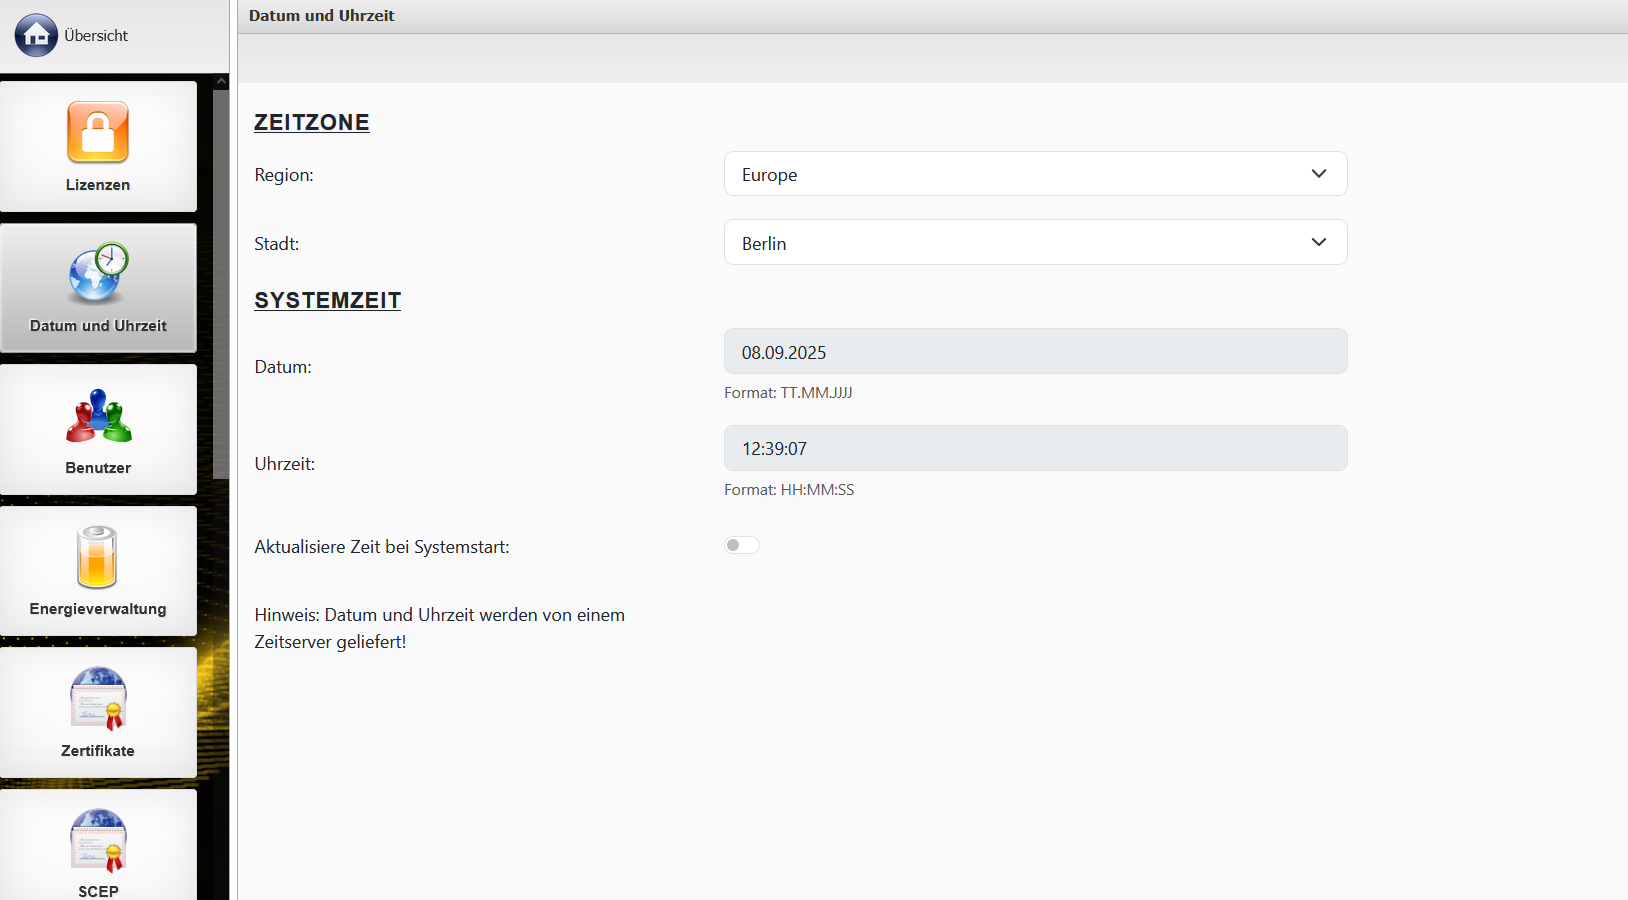Click the Übersicht label text
The image size is (1628, 900).
96,36
